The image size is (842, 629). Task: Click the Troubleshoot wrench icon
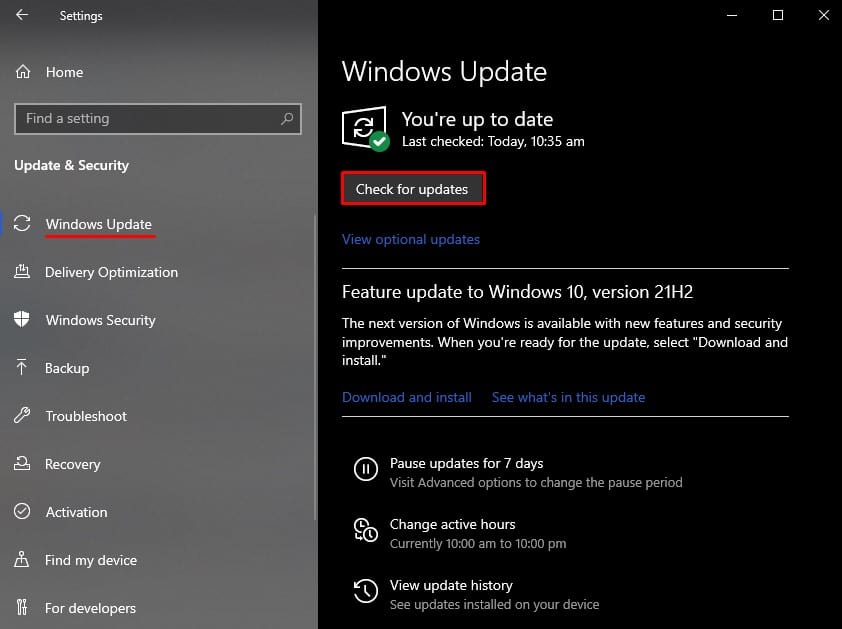click(x=22, y=415)
